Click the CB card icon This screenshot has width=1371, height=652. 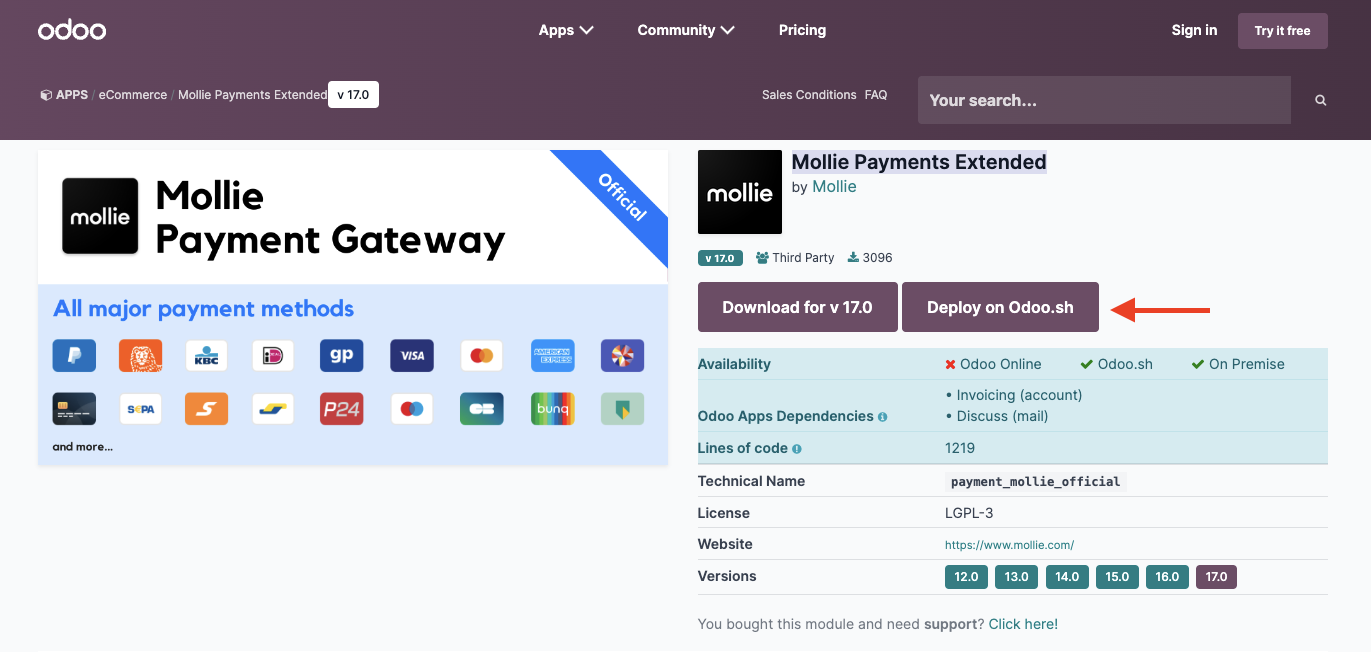(481, 408)
